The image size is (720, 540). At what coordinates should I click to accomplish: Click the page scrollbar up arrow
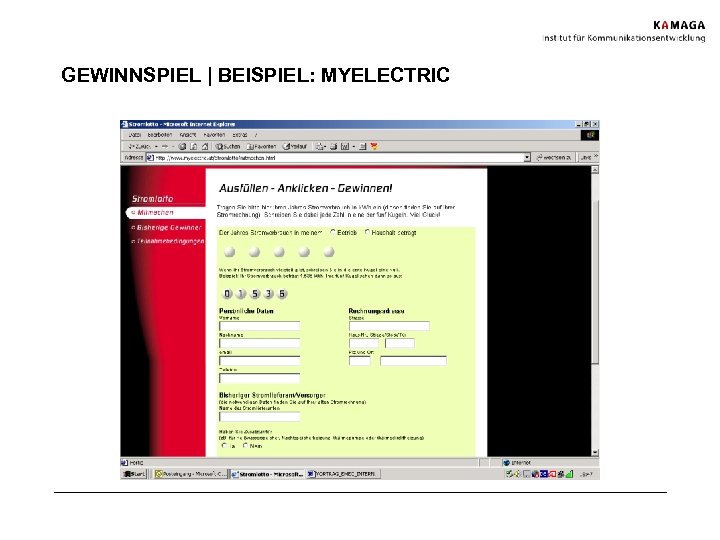[595, 170]
